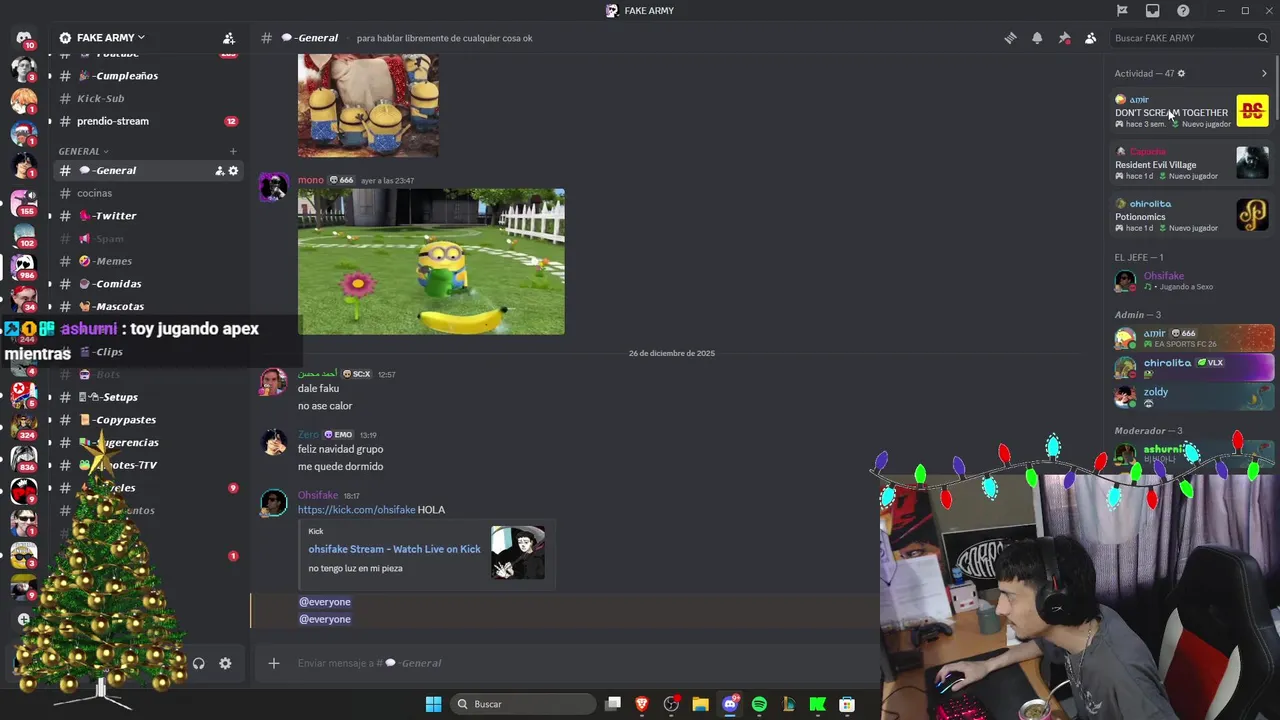Open activity settings gear next to Actividad

click(x=1181, y=73)
